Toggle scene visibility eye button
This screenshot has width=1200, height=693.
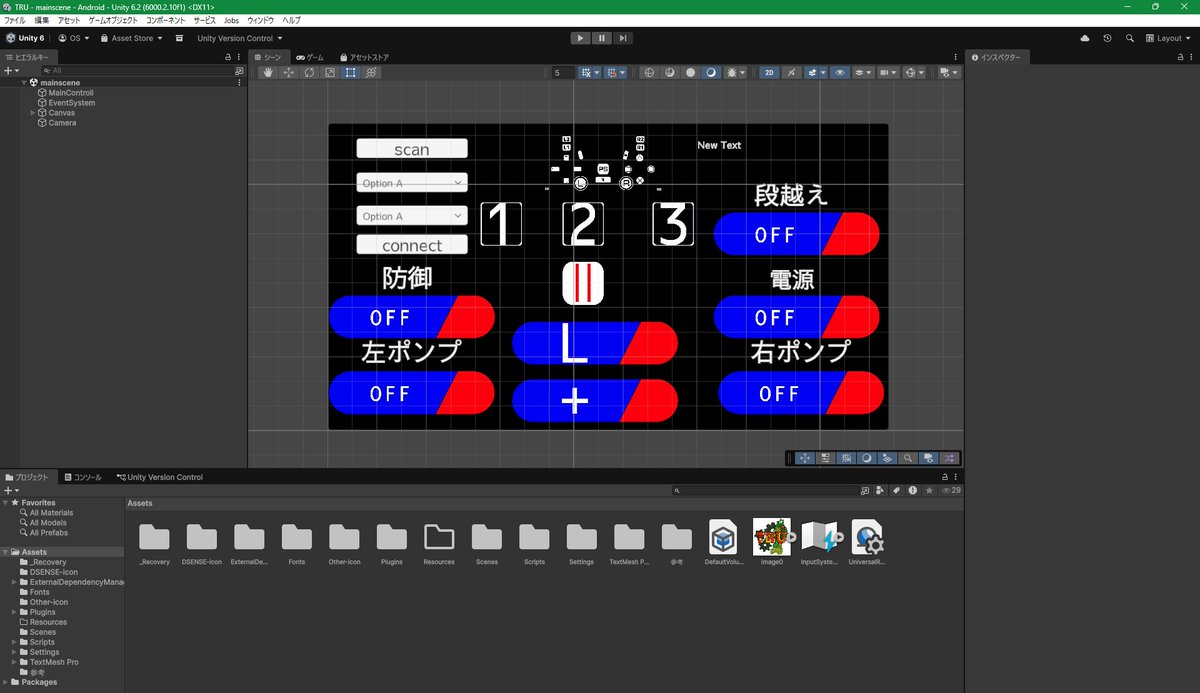(x=839, y=72)
